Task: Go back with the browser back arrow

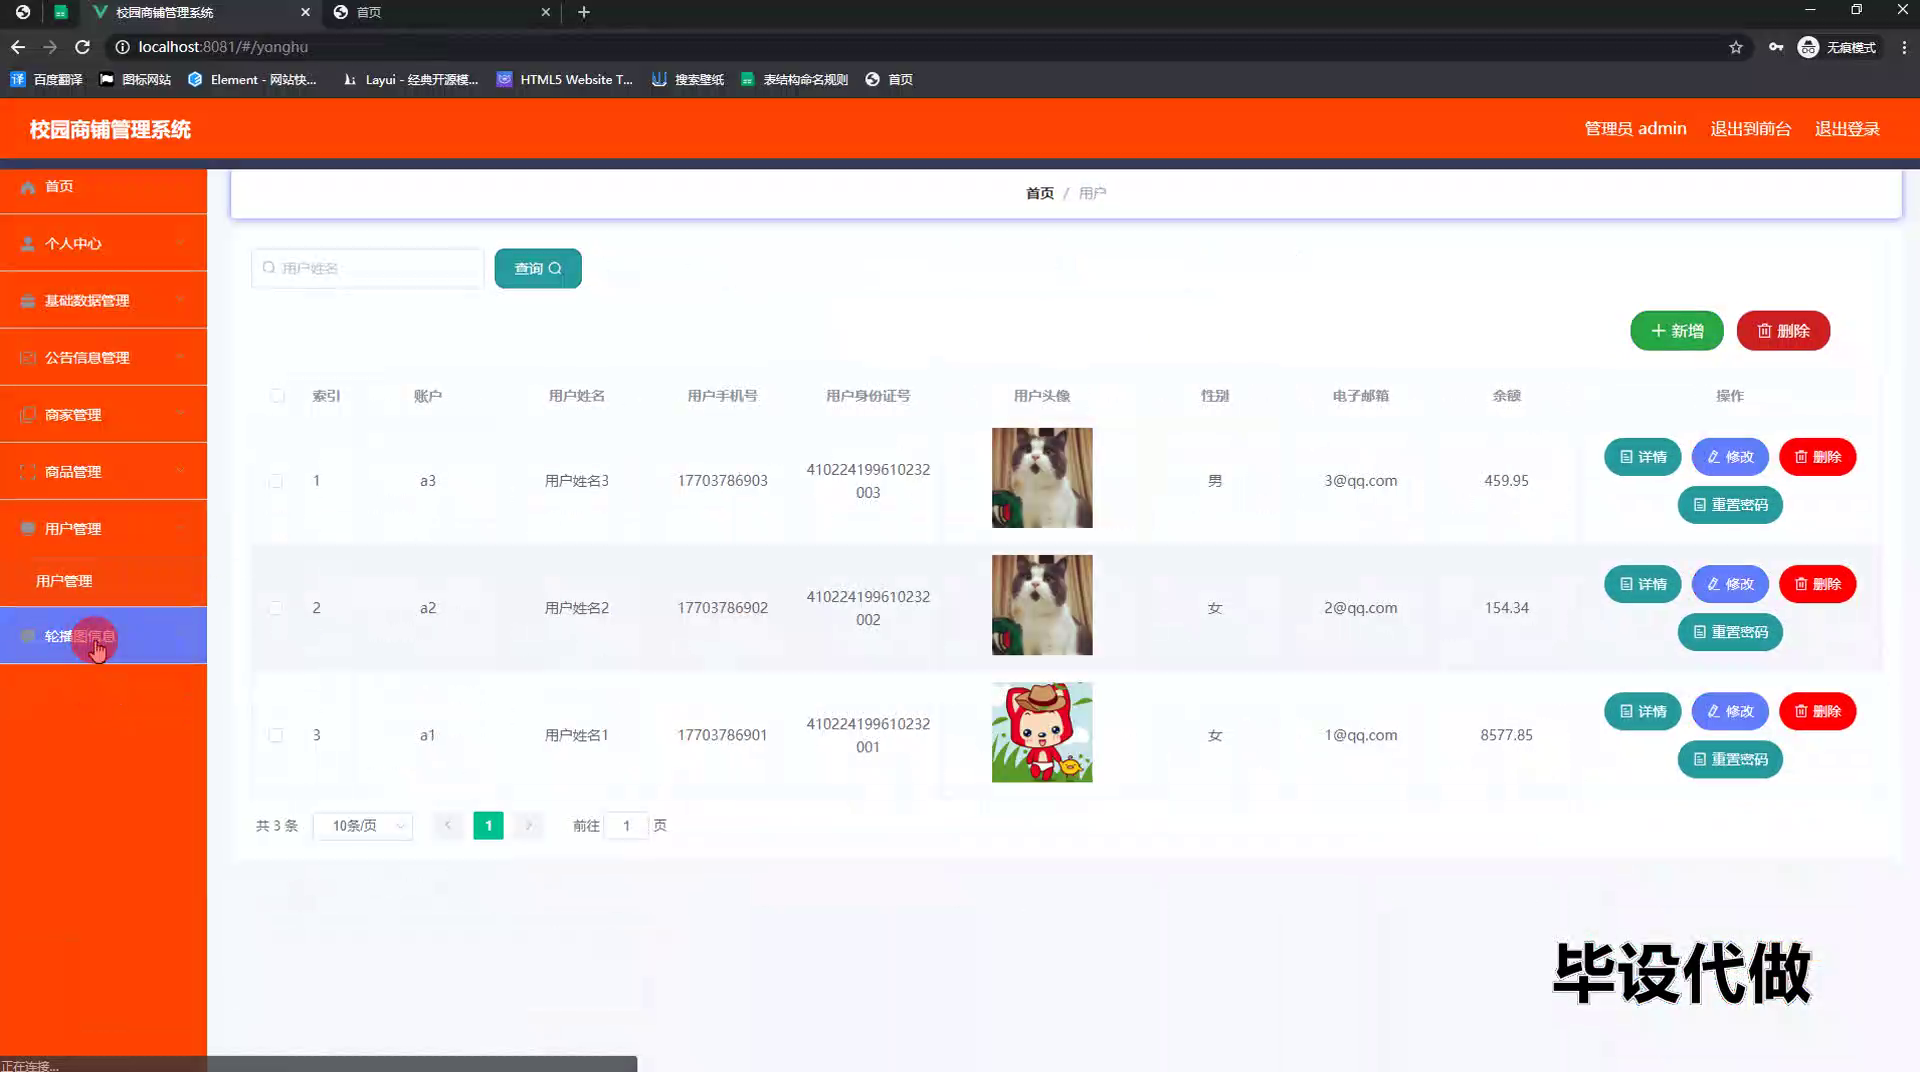Action: coord(18,47)
